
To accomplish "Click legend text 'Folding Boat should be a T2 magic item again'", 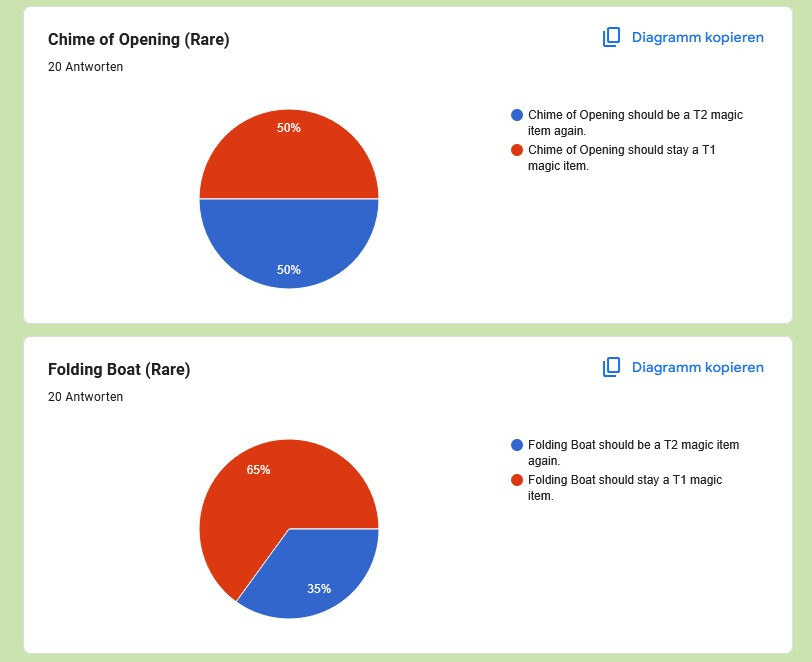I will tap(633, 453).
